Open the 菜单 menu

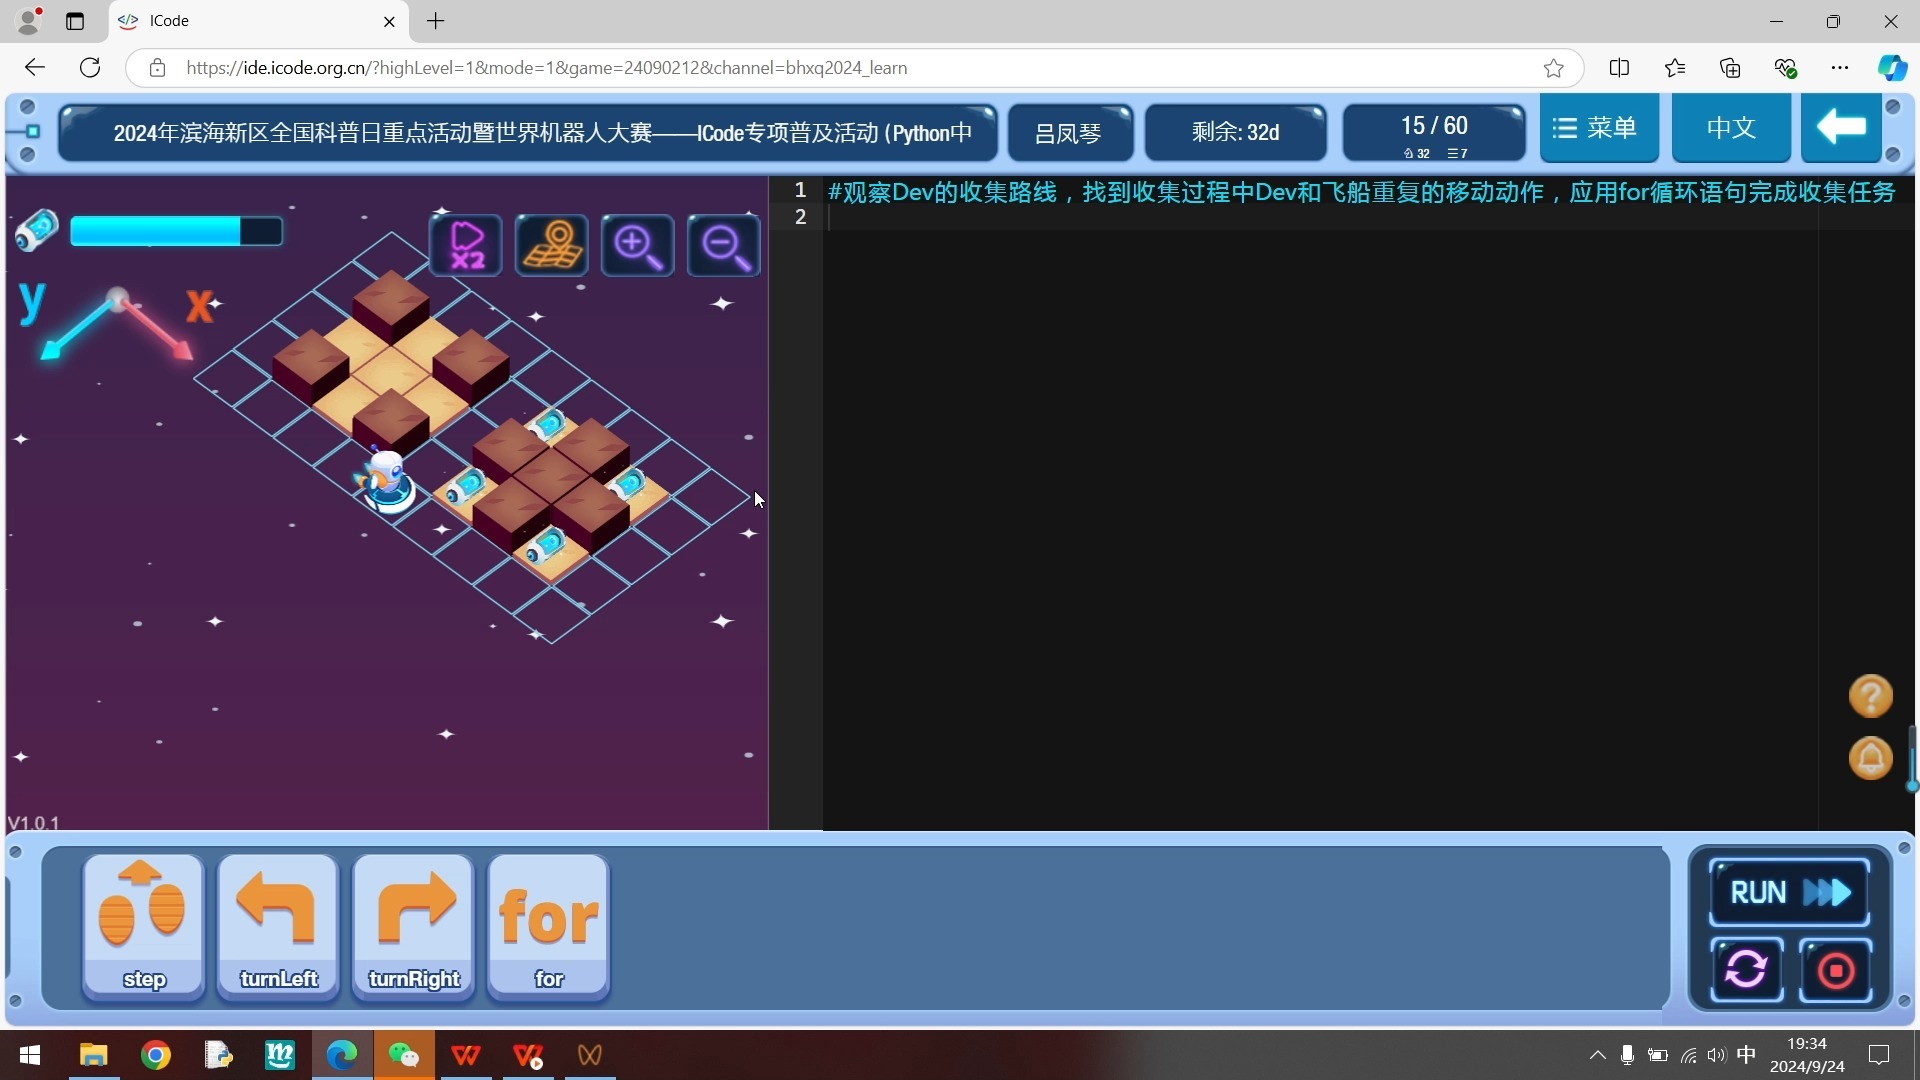tap(1598, 128)
